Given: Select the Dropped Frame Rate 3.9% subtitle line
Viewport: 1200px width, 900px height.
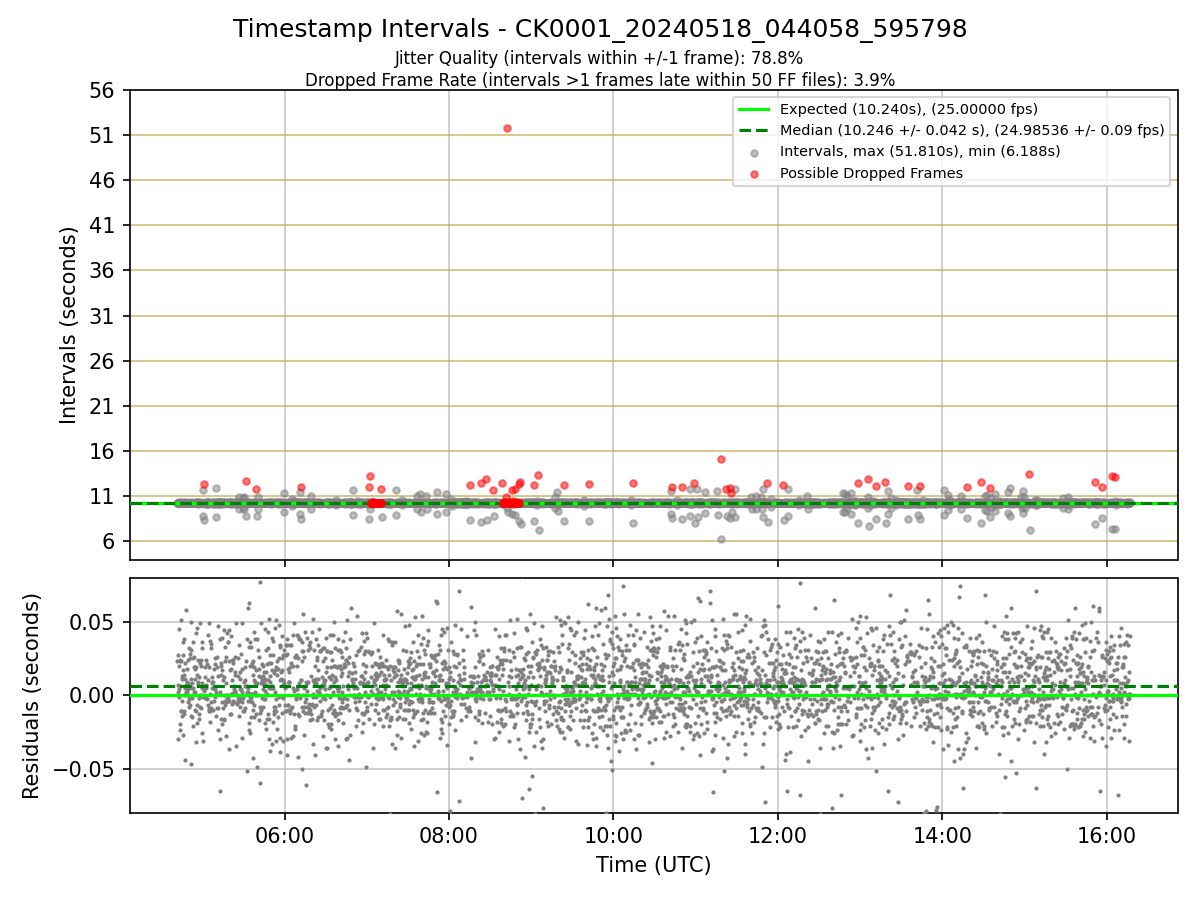Looking at the screenshot, I should 600,80.
